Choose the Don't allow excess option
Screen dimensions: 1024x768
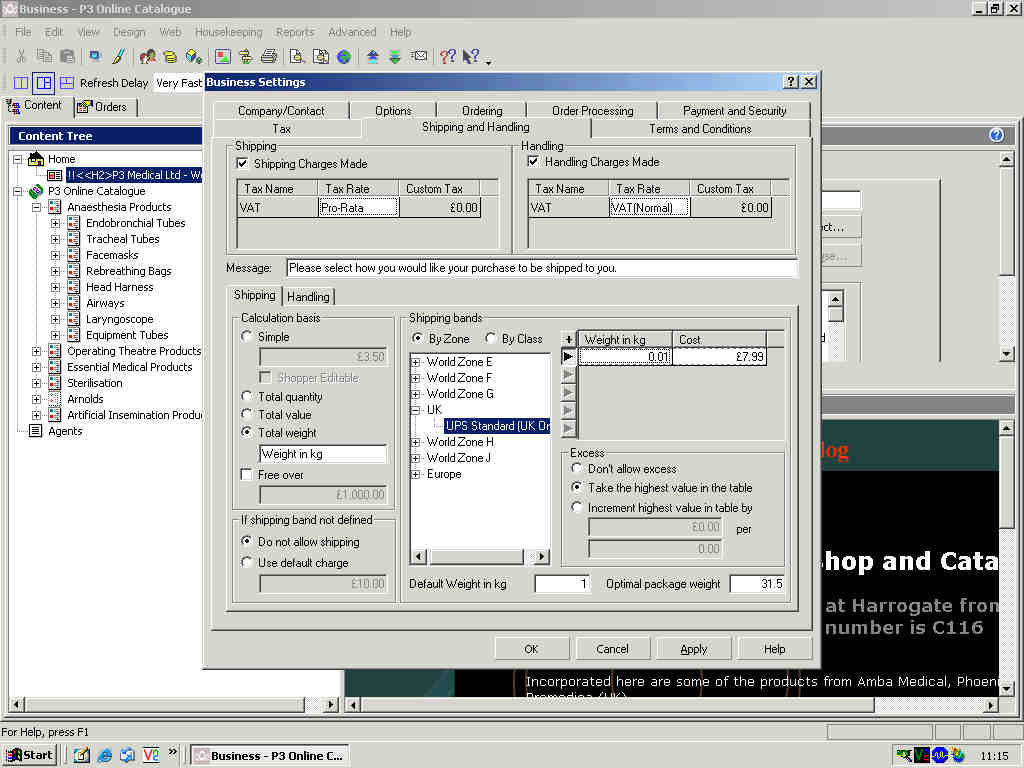tap(577, 469)
